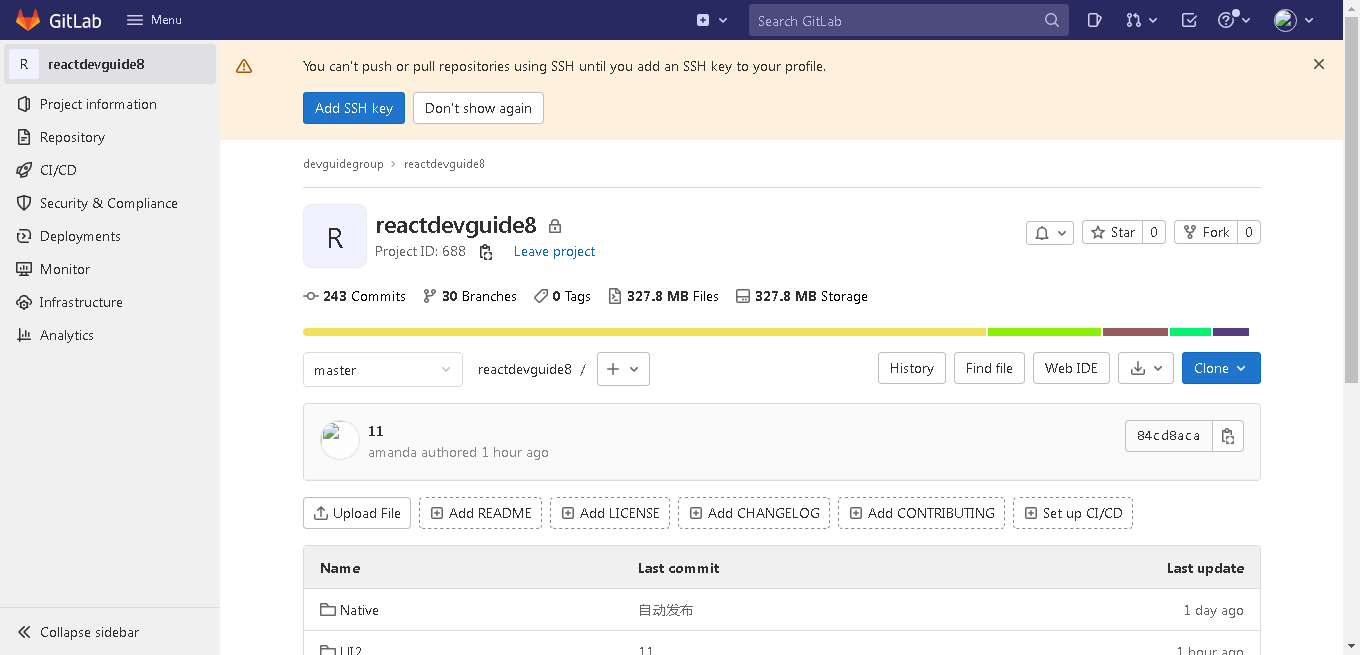Image resolution: width=1360 pixels, height=655 pixels.
Task: Open the Merge requests dropdown icon
Action: coord(1141,20)
